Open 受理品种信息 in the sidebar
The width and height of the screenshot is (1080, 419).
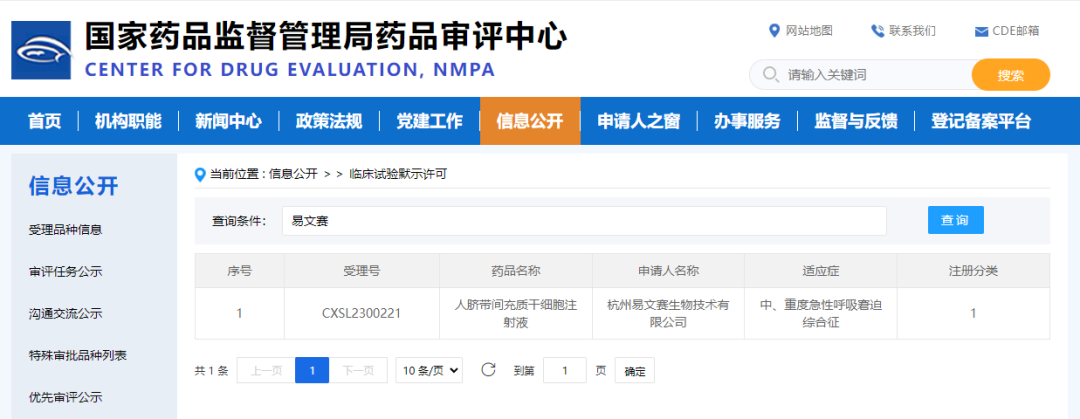click(x=65, y=229)
